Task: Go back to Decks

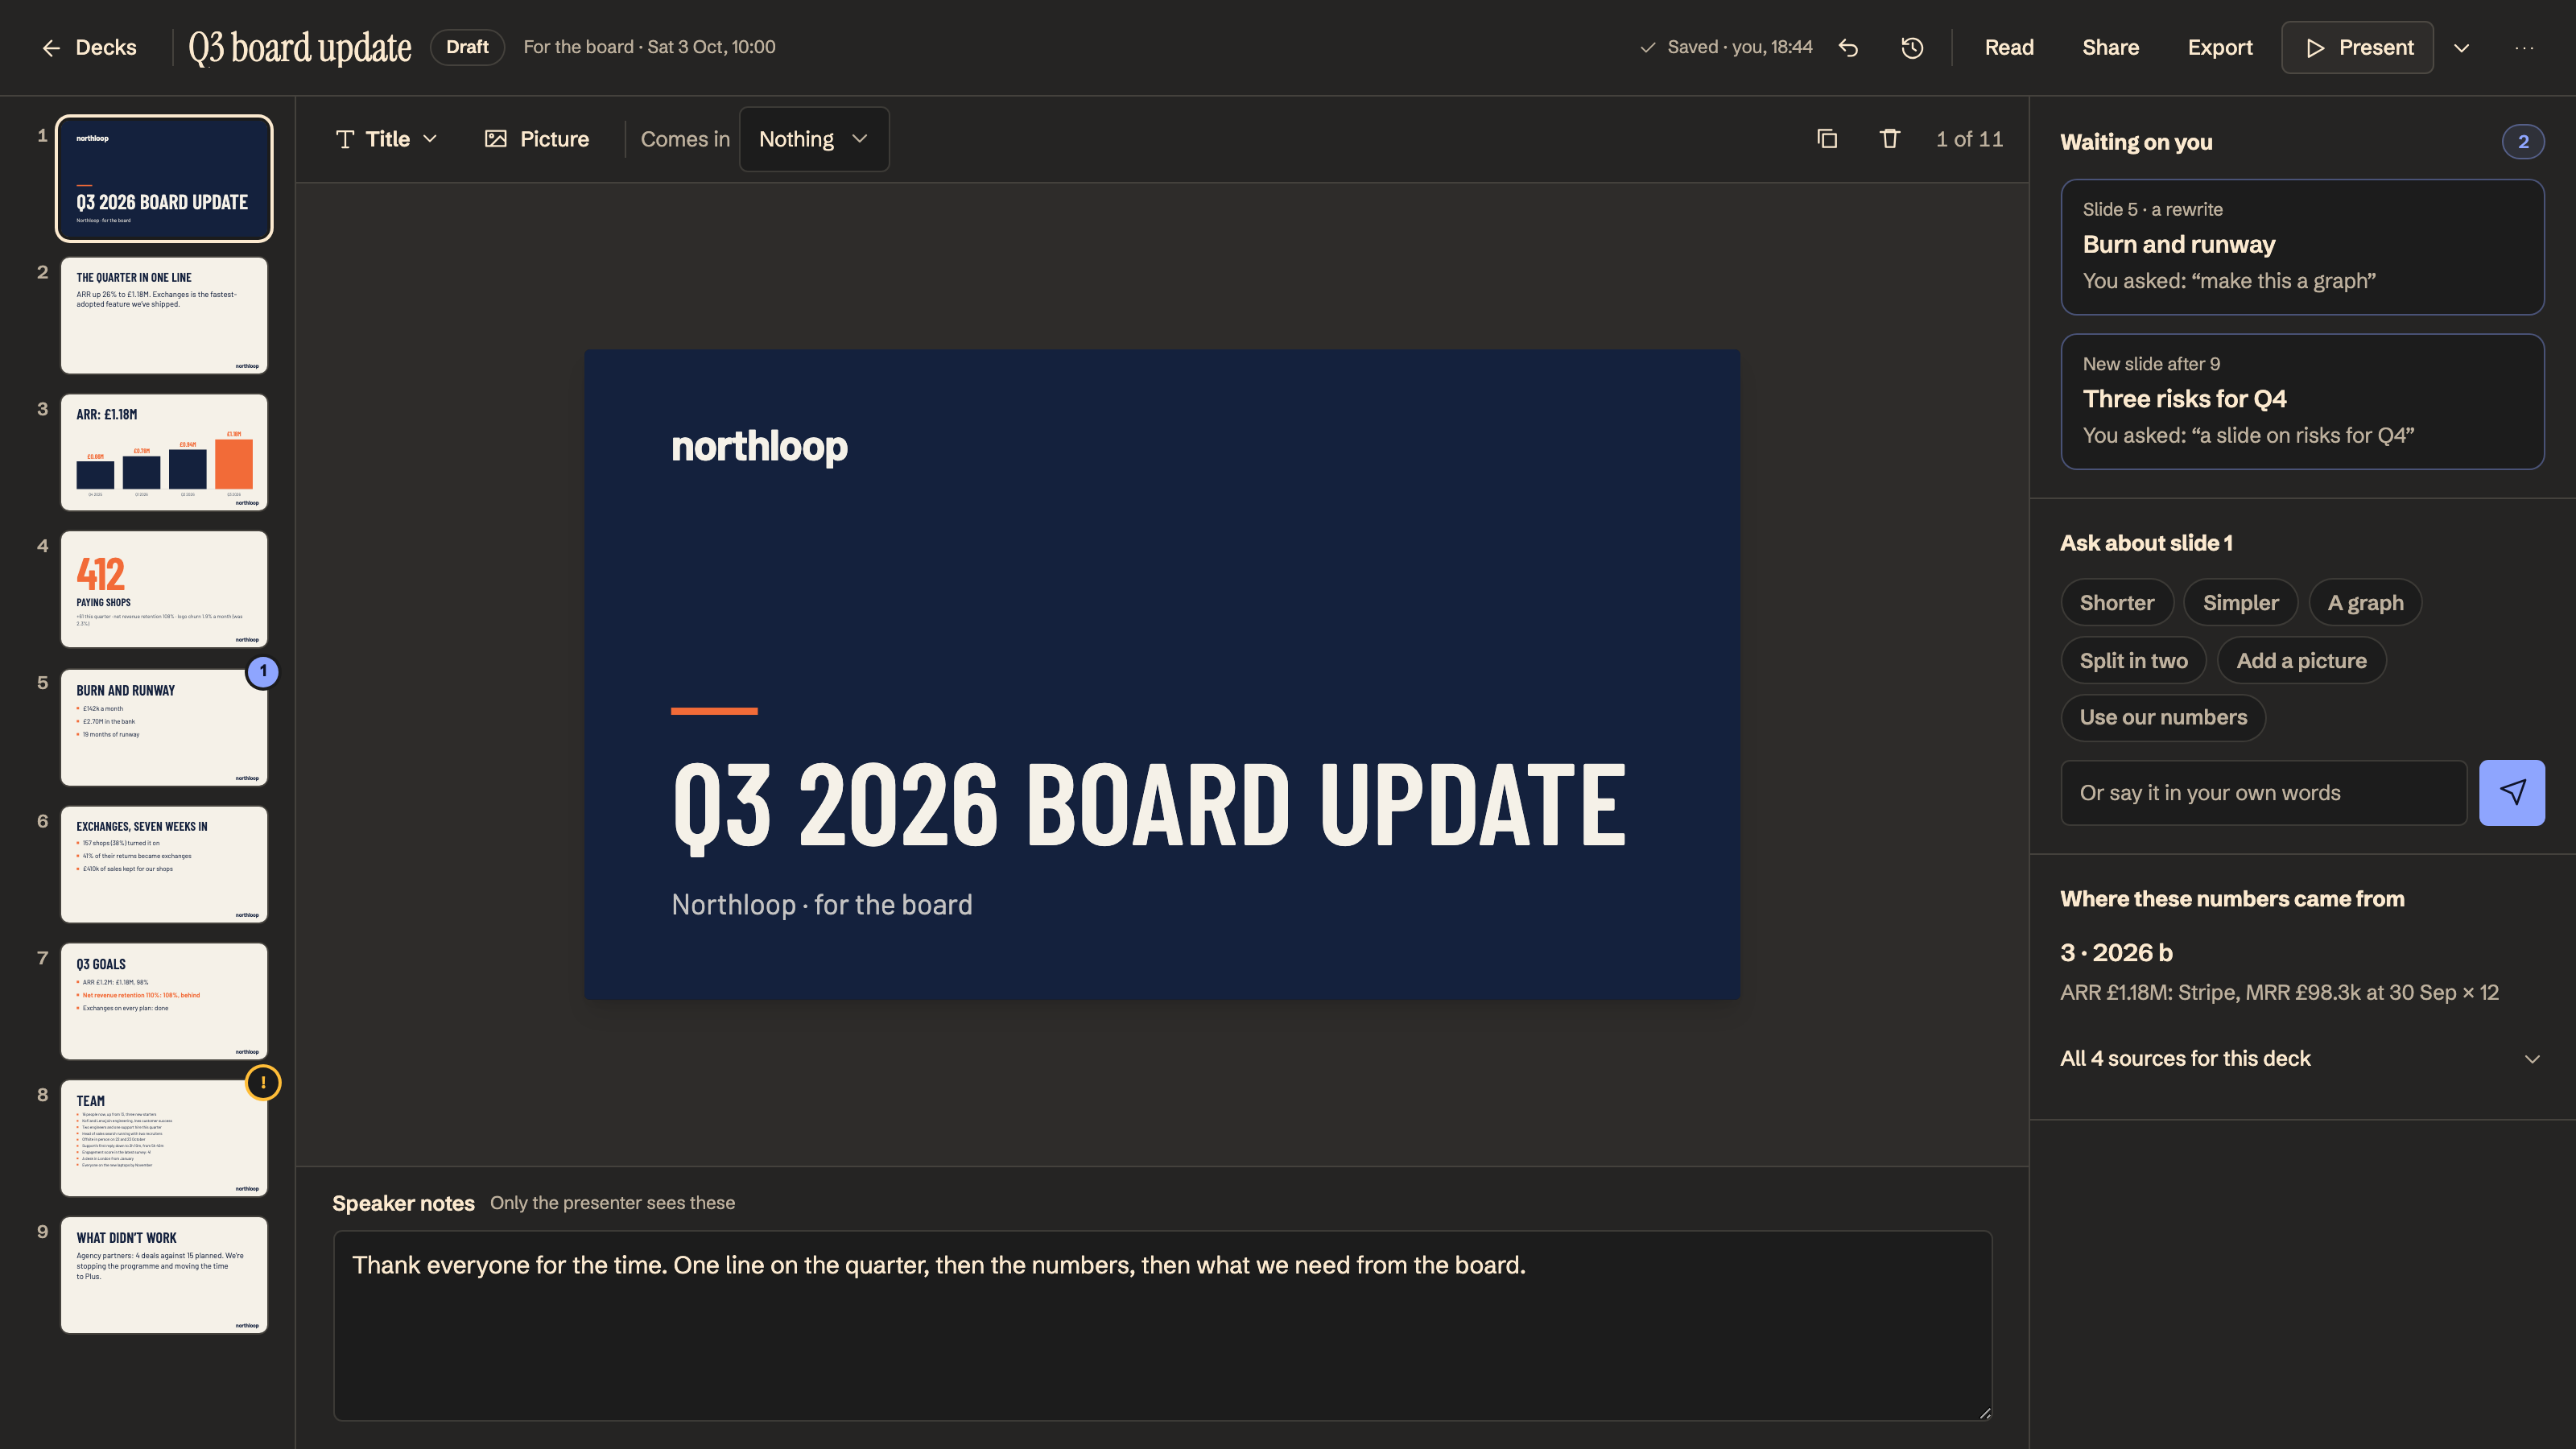Action: click(x=89, y=47)
